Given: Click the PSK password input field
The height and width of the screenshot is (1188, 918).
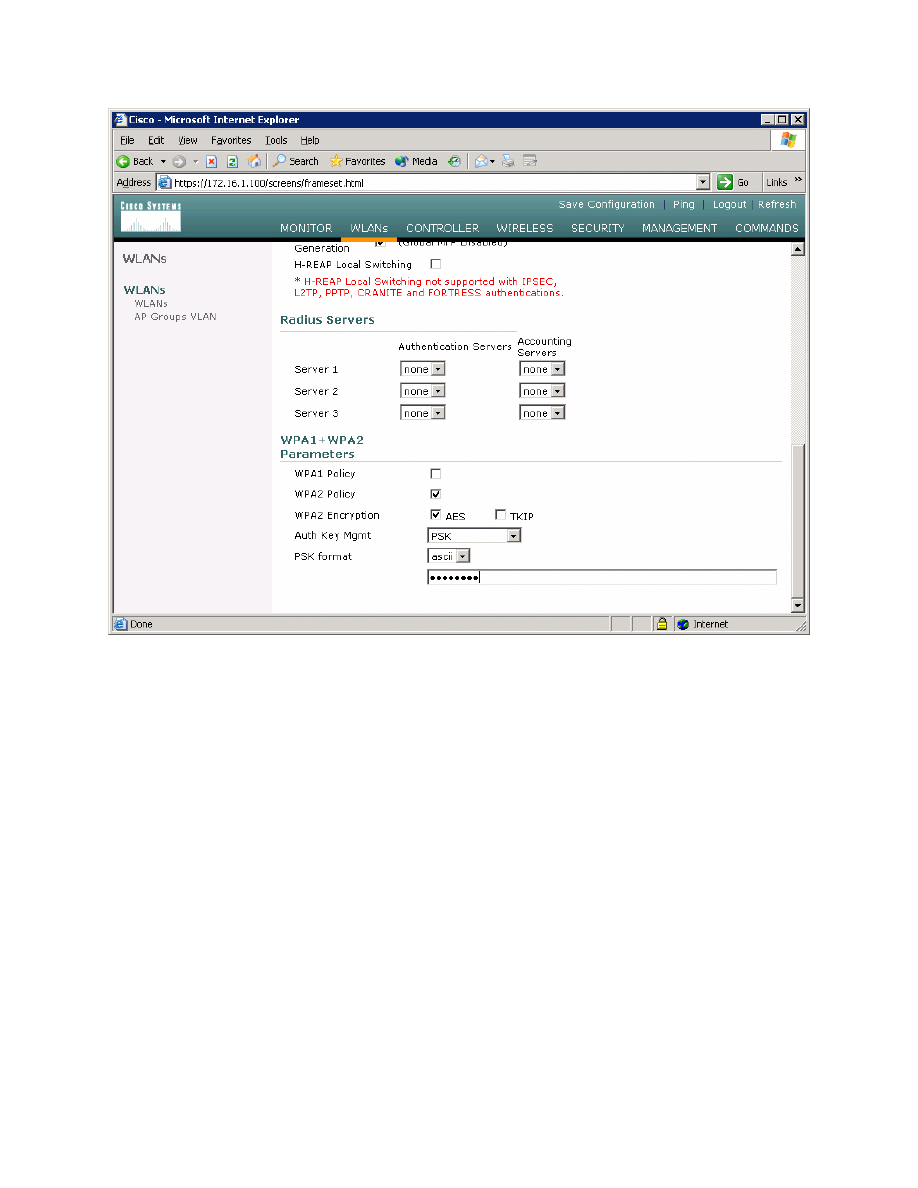Looking at the screenshot, I should point(601,577).
